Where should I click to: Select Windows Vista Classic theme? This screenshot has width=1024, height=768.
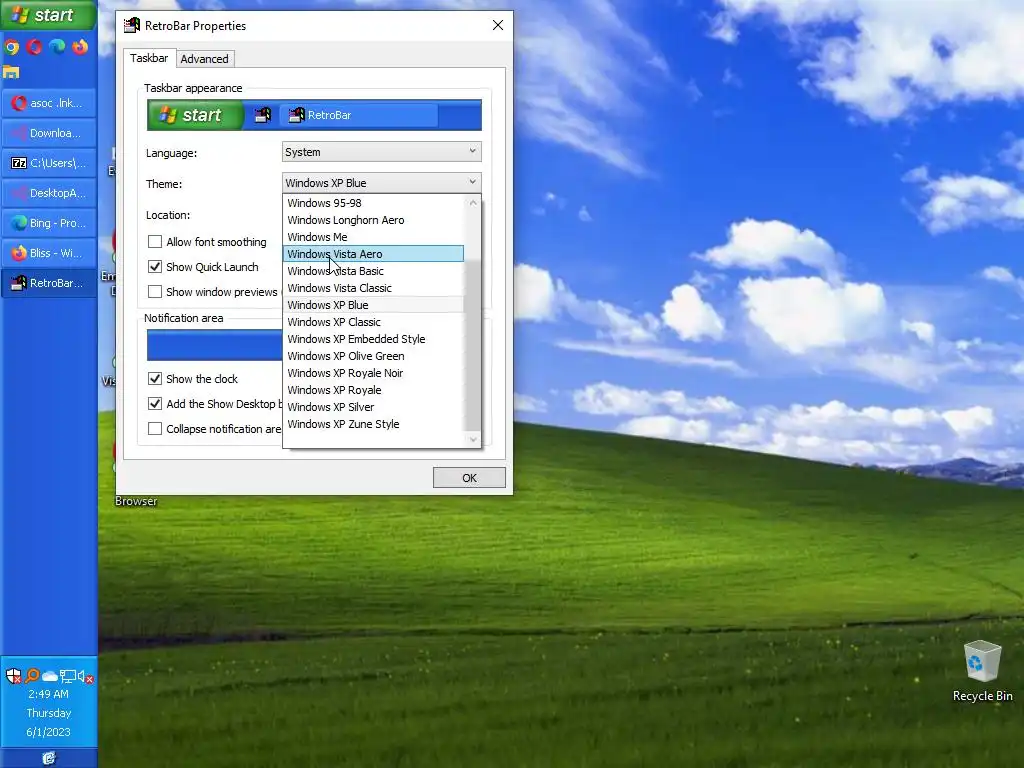(x=374, y=288)
